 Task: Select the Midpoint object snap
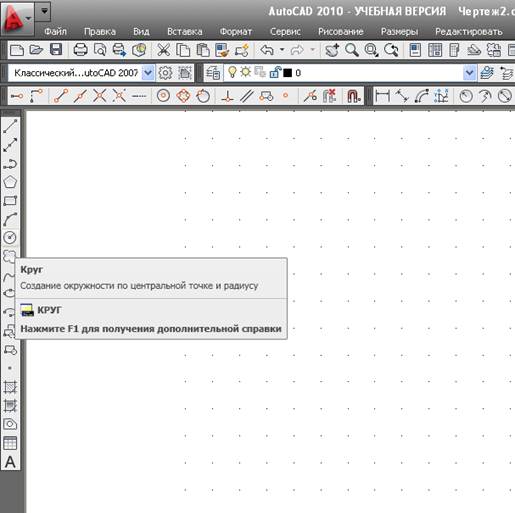[x=80, y=96]
